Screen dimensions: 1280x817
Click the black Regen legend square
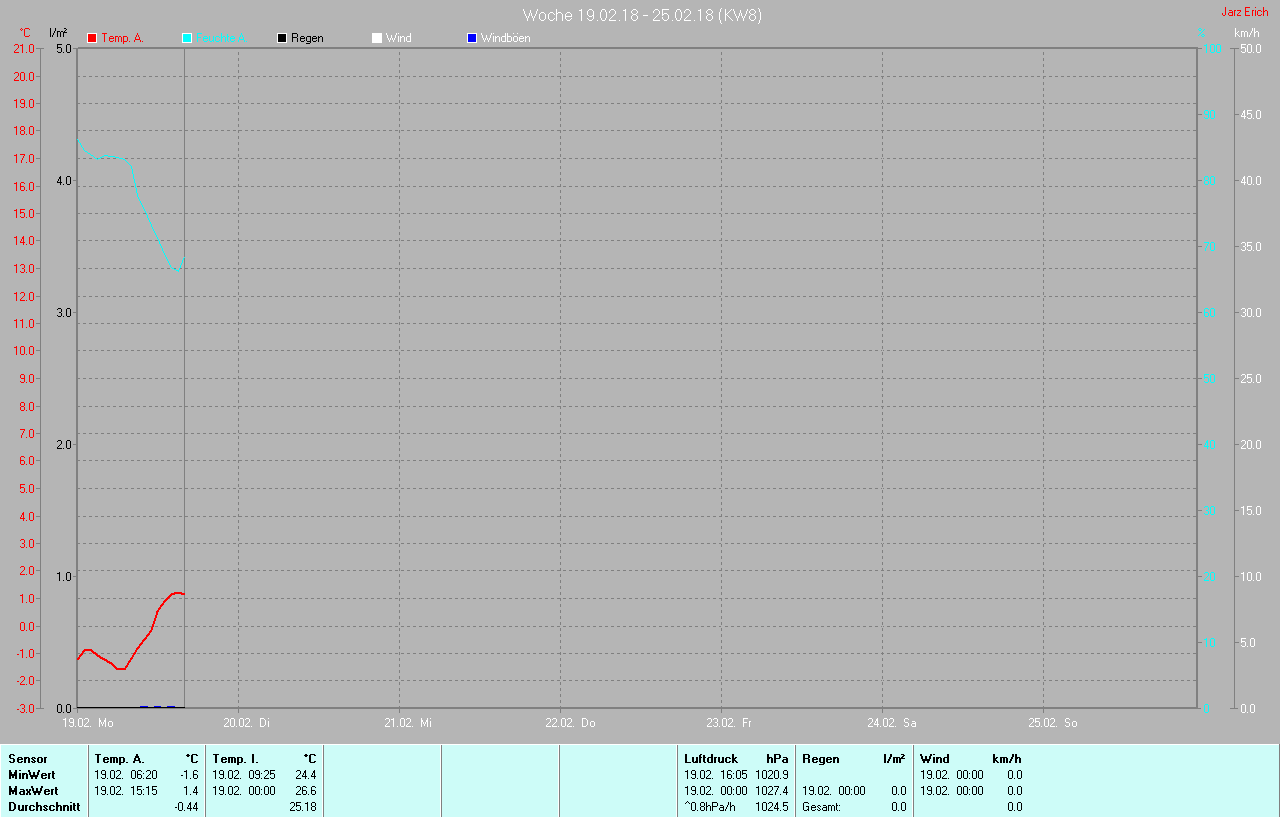(282, 38)
